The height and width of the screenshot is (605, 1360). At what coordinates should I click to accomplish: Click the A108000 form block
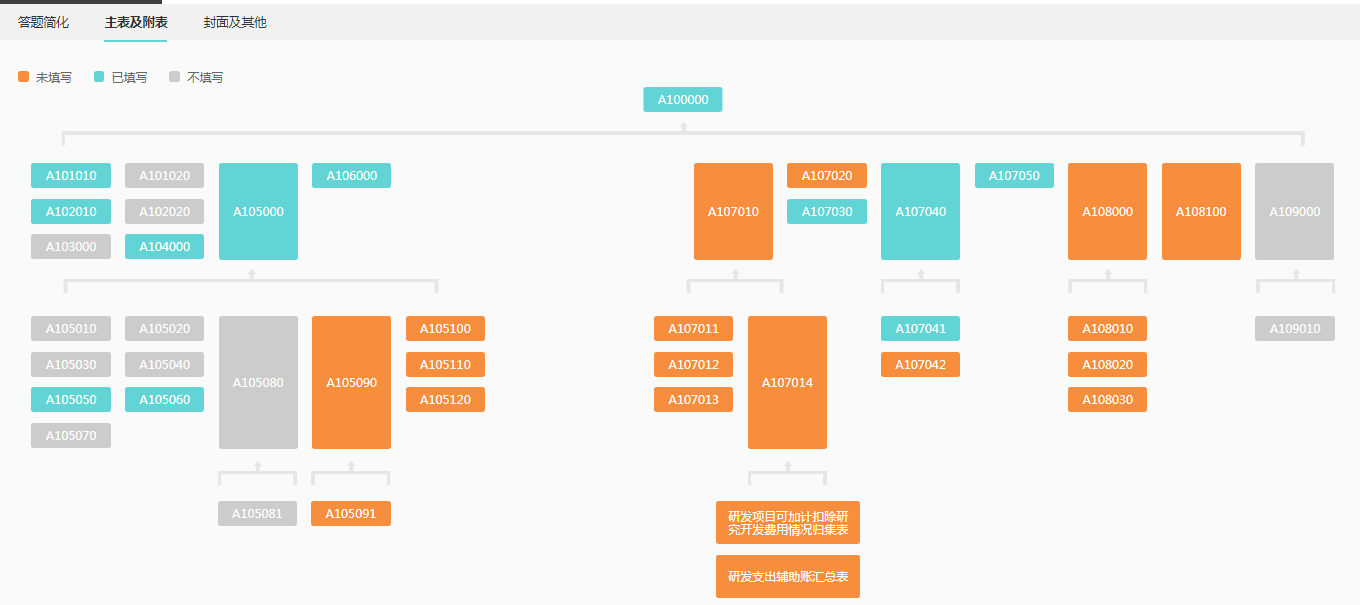point(1107,211)
